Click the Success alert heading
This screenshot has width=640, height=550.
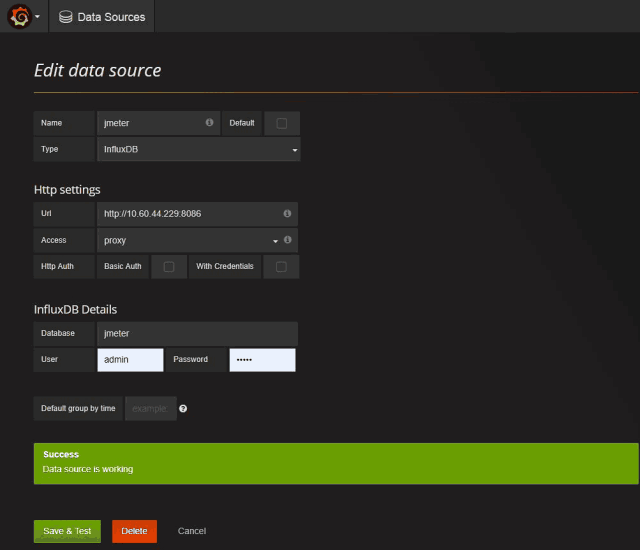tap(61, 455)
